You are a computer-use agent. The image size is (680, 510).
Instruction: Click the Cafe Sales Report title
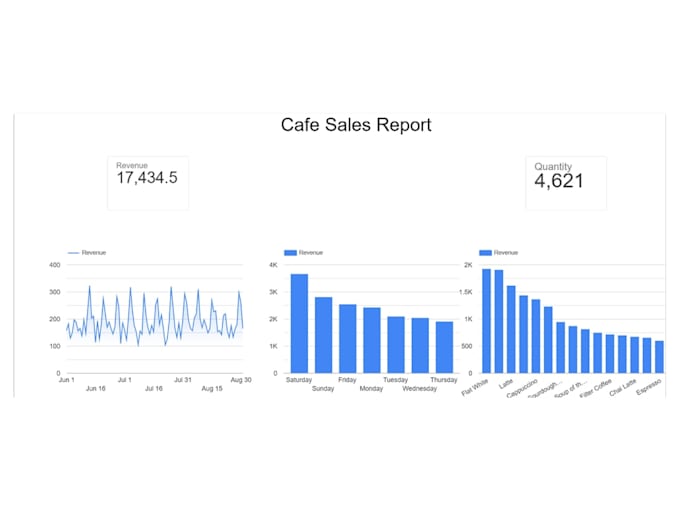click(356, 125)
